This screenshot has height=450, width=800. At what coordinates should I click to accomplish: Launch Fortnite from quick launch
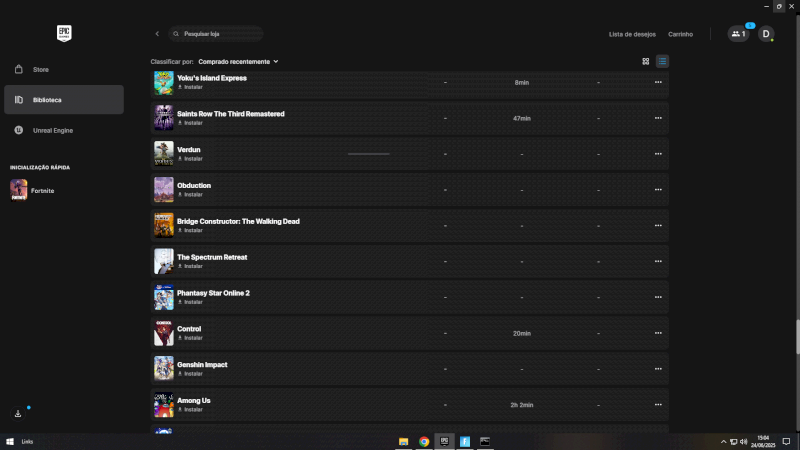coord(33,190)
